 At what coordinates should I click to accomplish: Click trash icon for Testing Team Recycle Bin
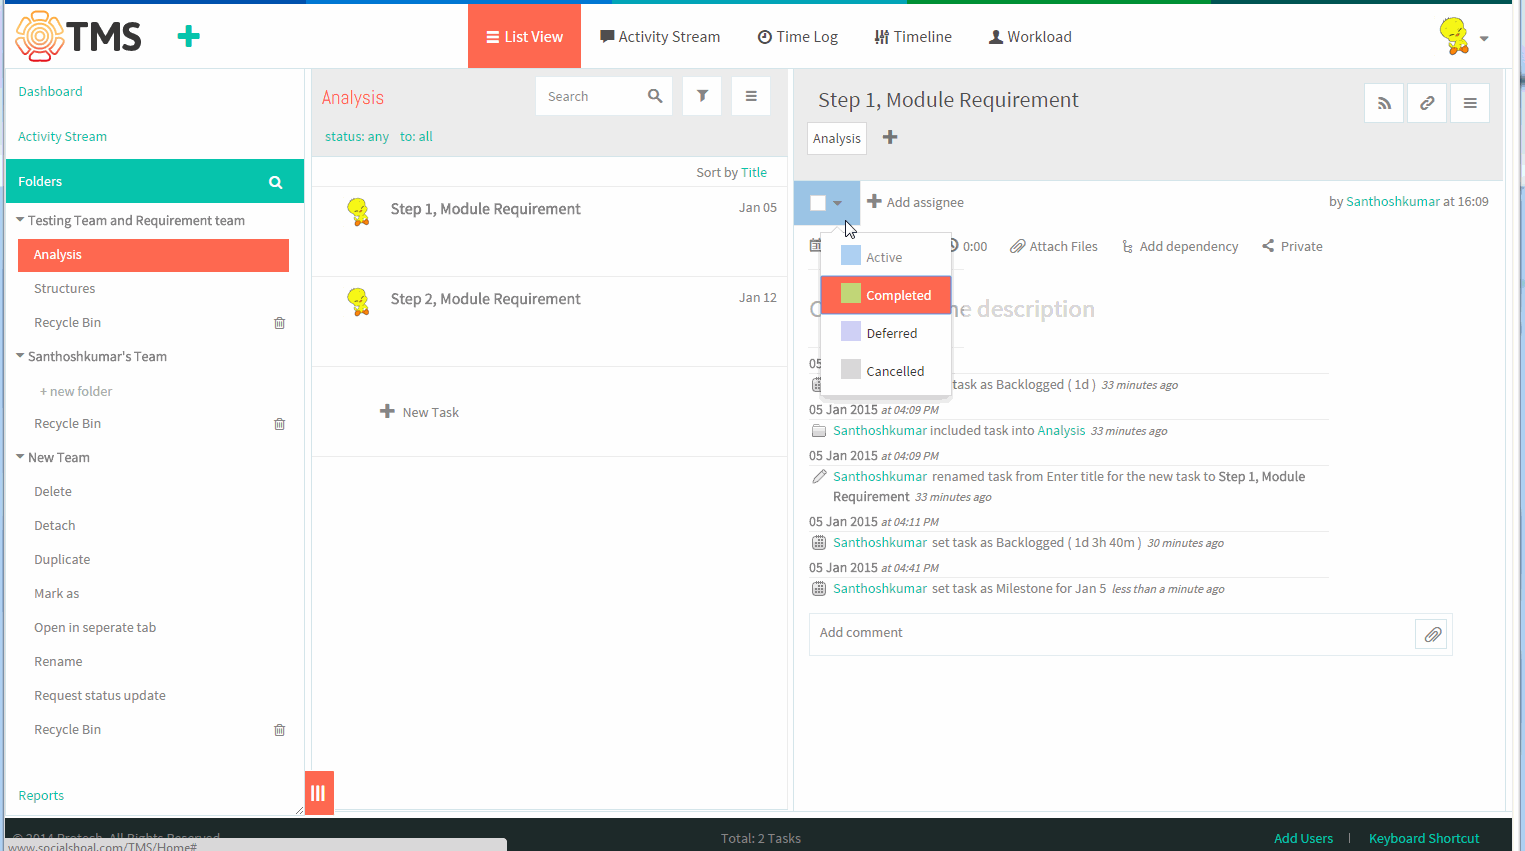pos(280,323)
